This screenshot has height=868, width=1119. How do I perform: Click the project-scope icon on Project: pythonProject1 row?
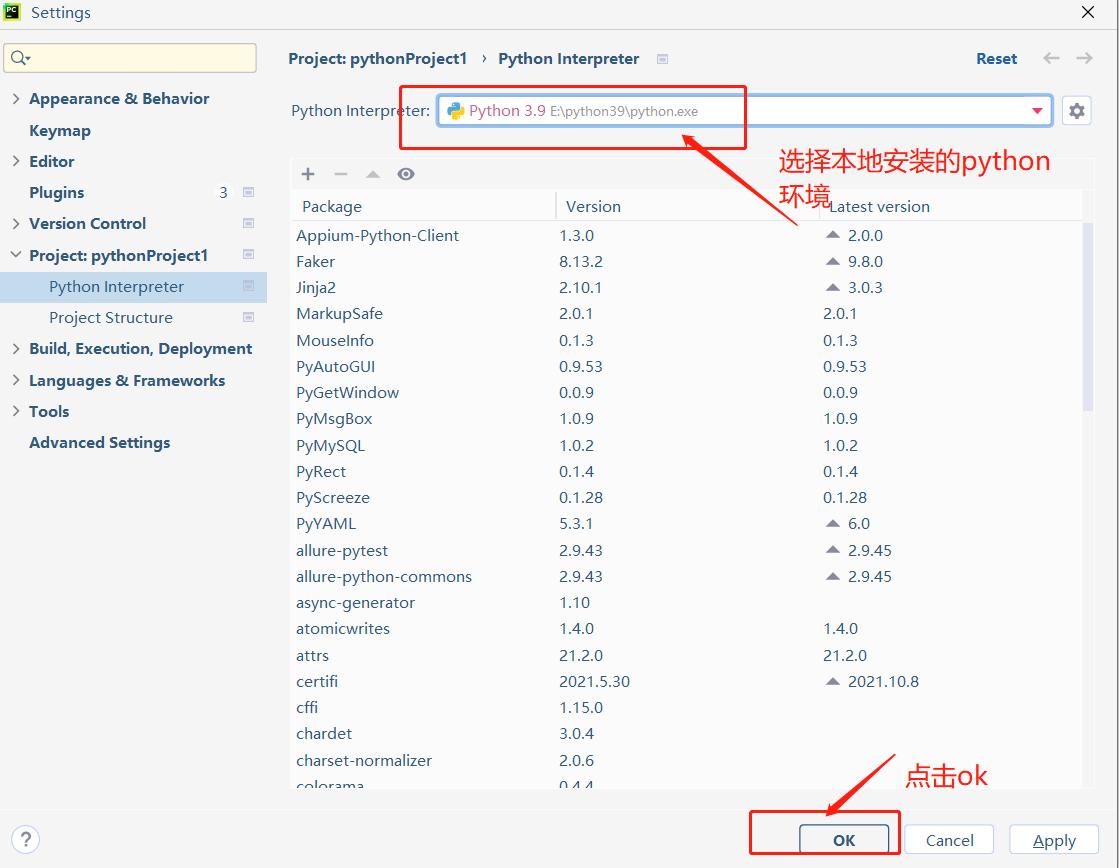pyautogui.click(x=248, y=254)
